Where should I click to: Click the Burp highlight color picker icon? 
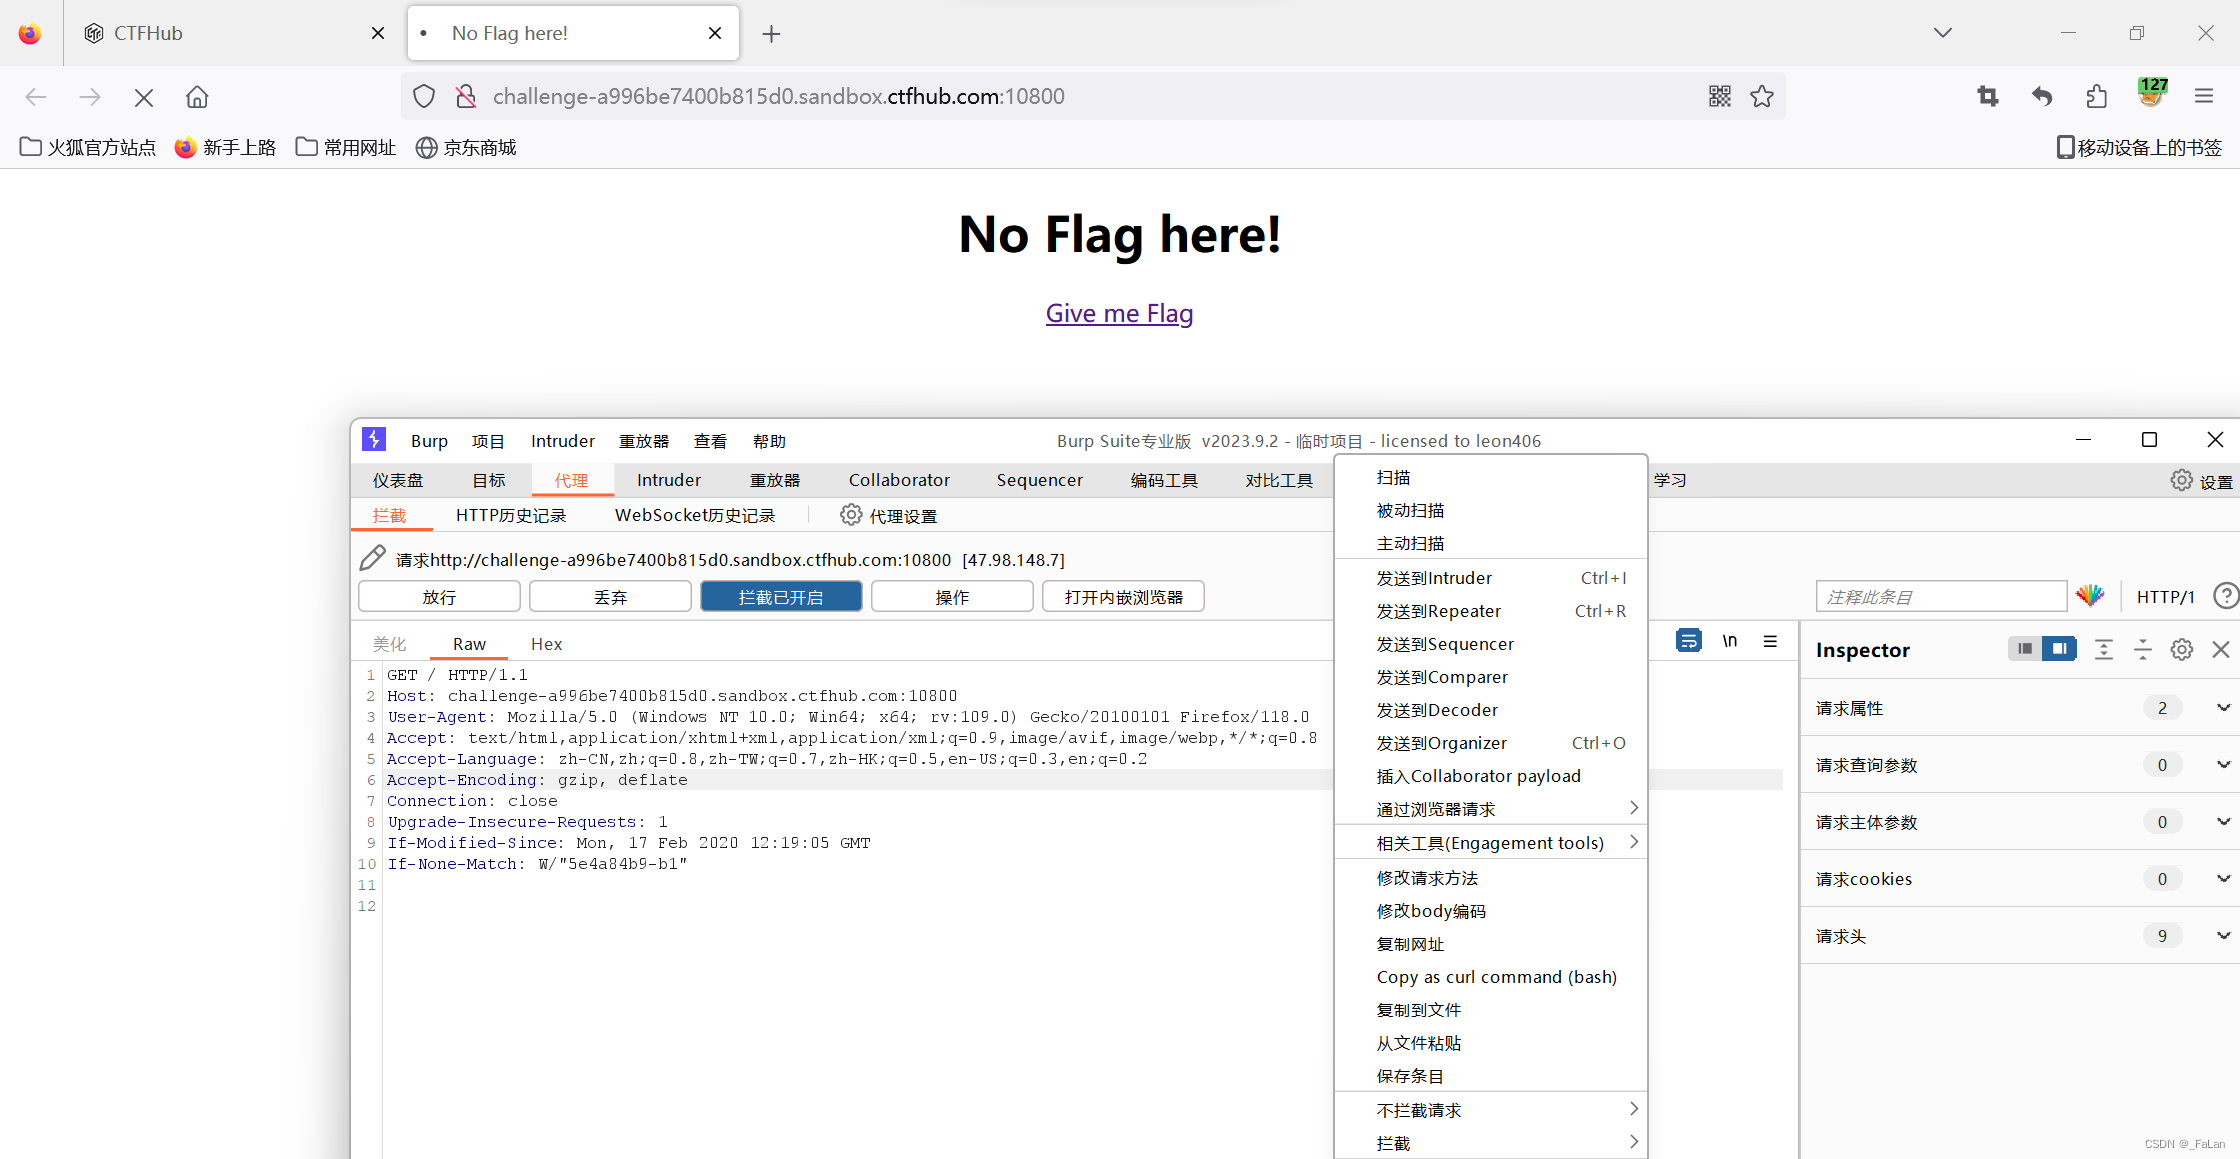[x=2090, y=596]
